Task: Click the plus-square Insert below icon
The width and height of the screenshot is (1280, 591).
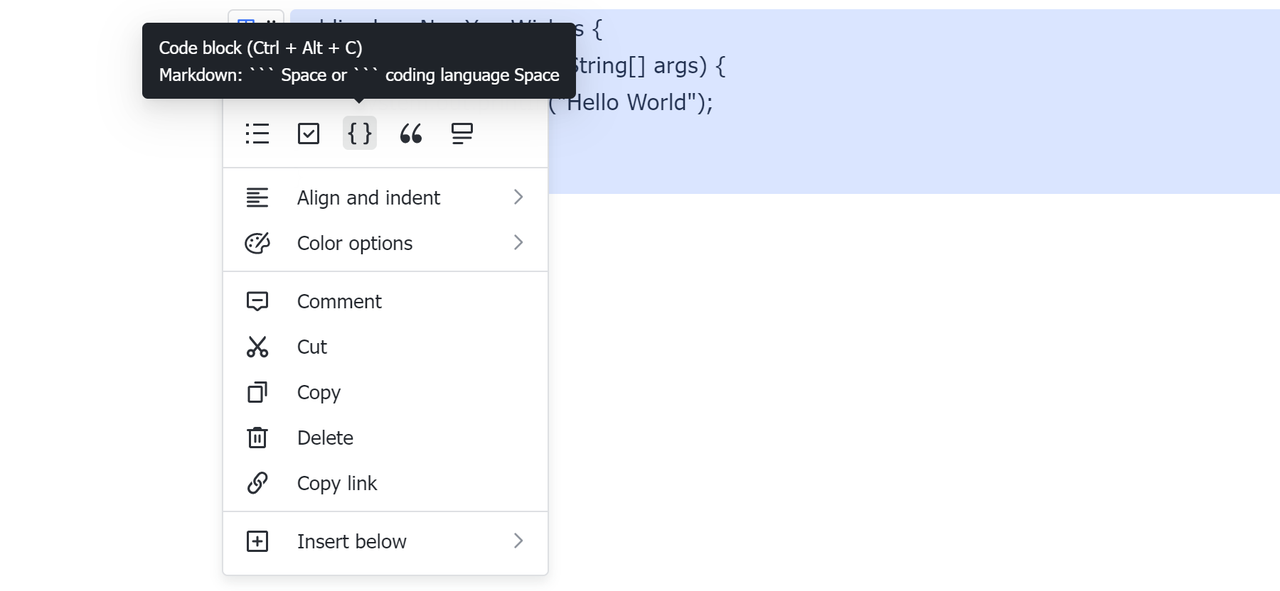Action: coord(257,541)
